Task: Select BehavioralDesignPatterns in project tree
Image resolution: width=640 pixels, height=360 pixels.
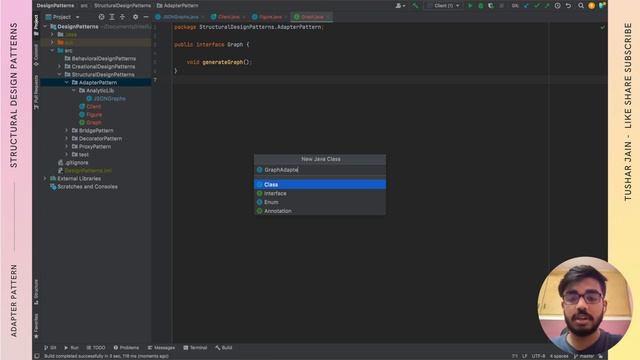Action: (x=104, y=59)
